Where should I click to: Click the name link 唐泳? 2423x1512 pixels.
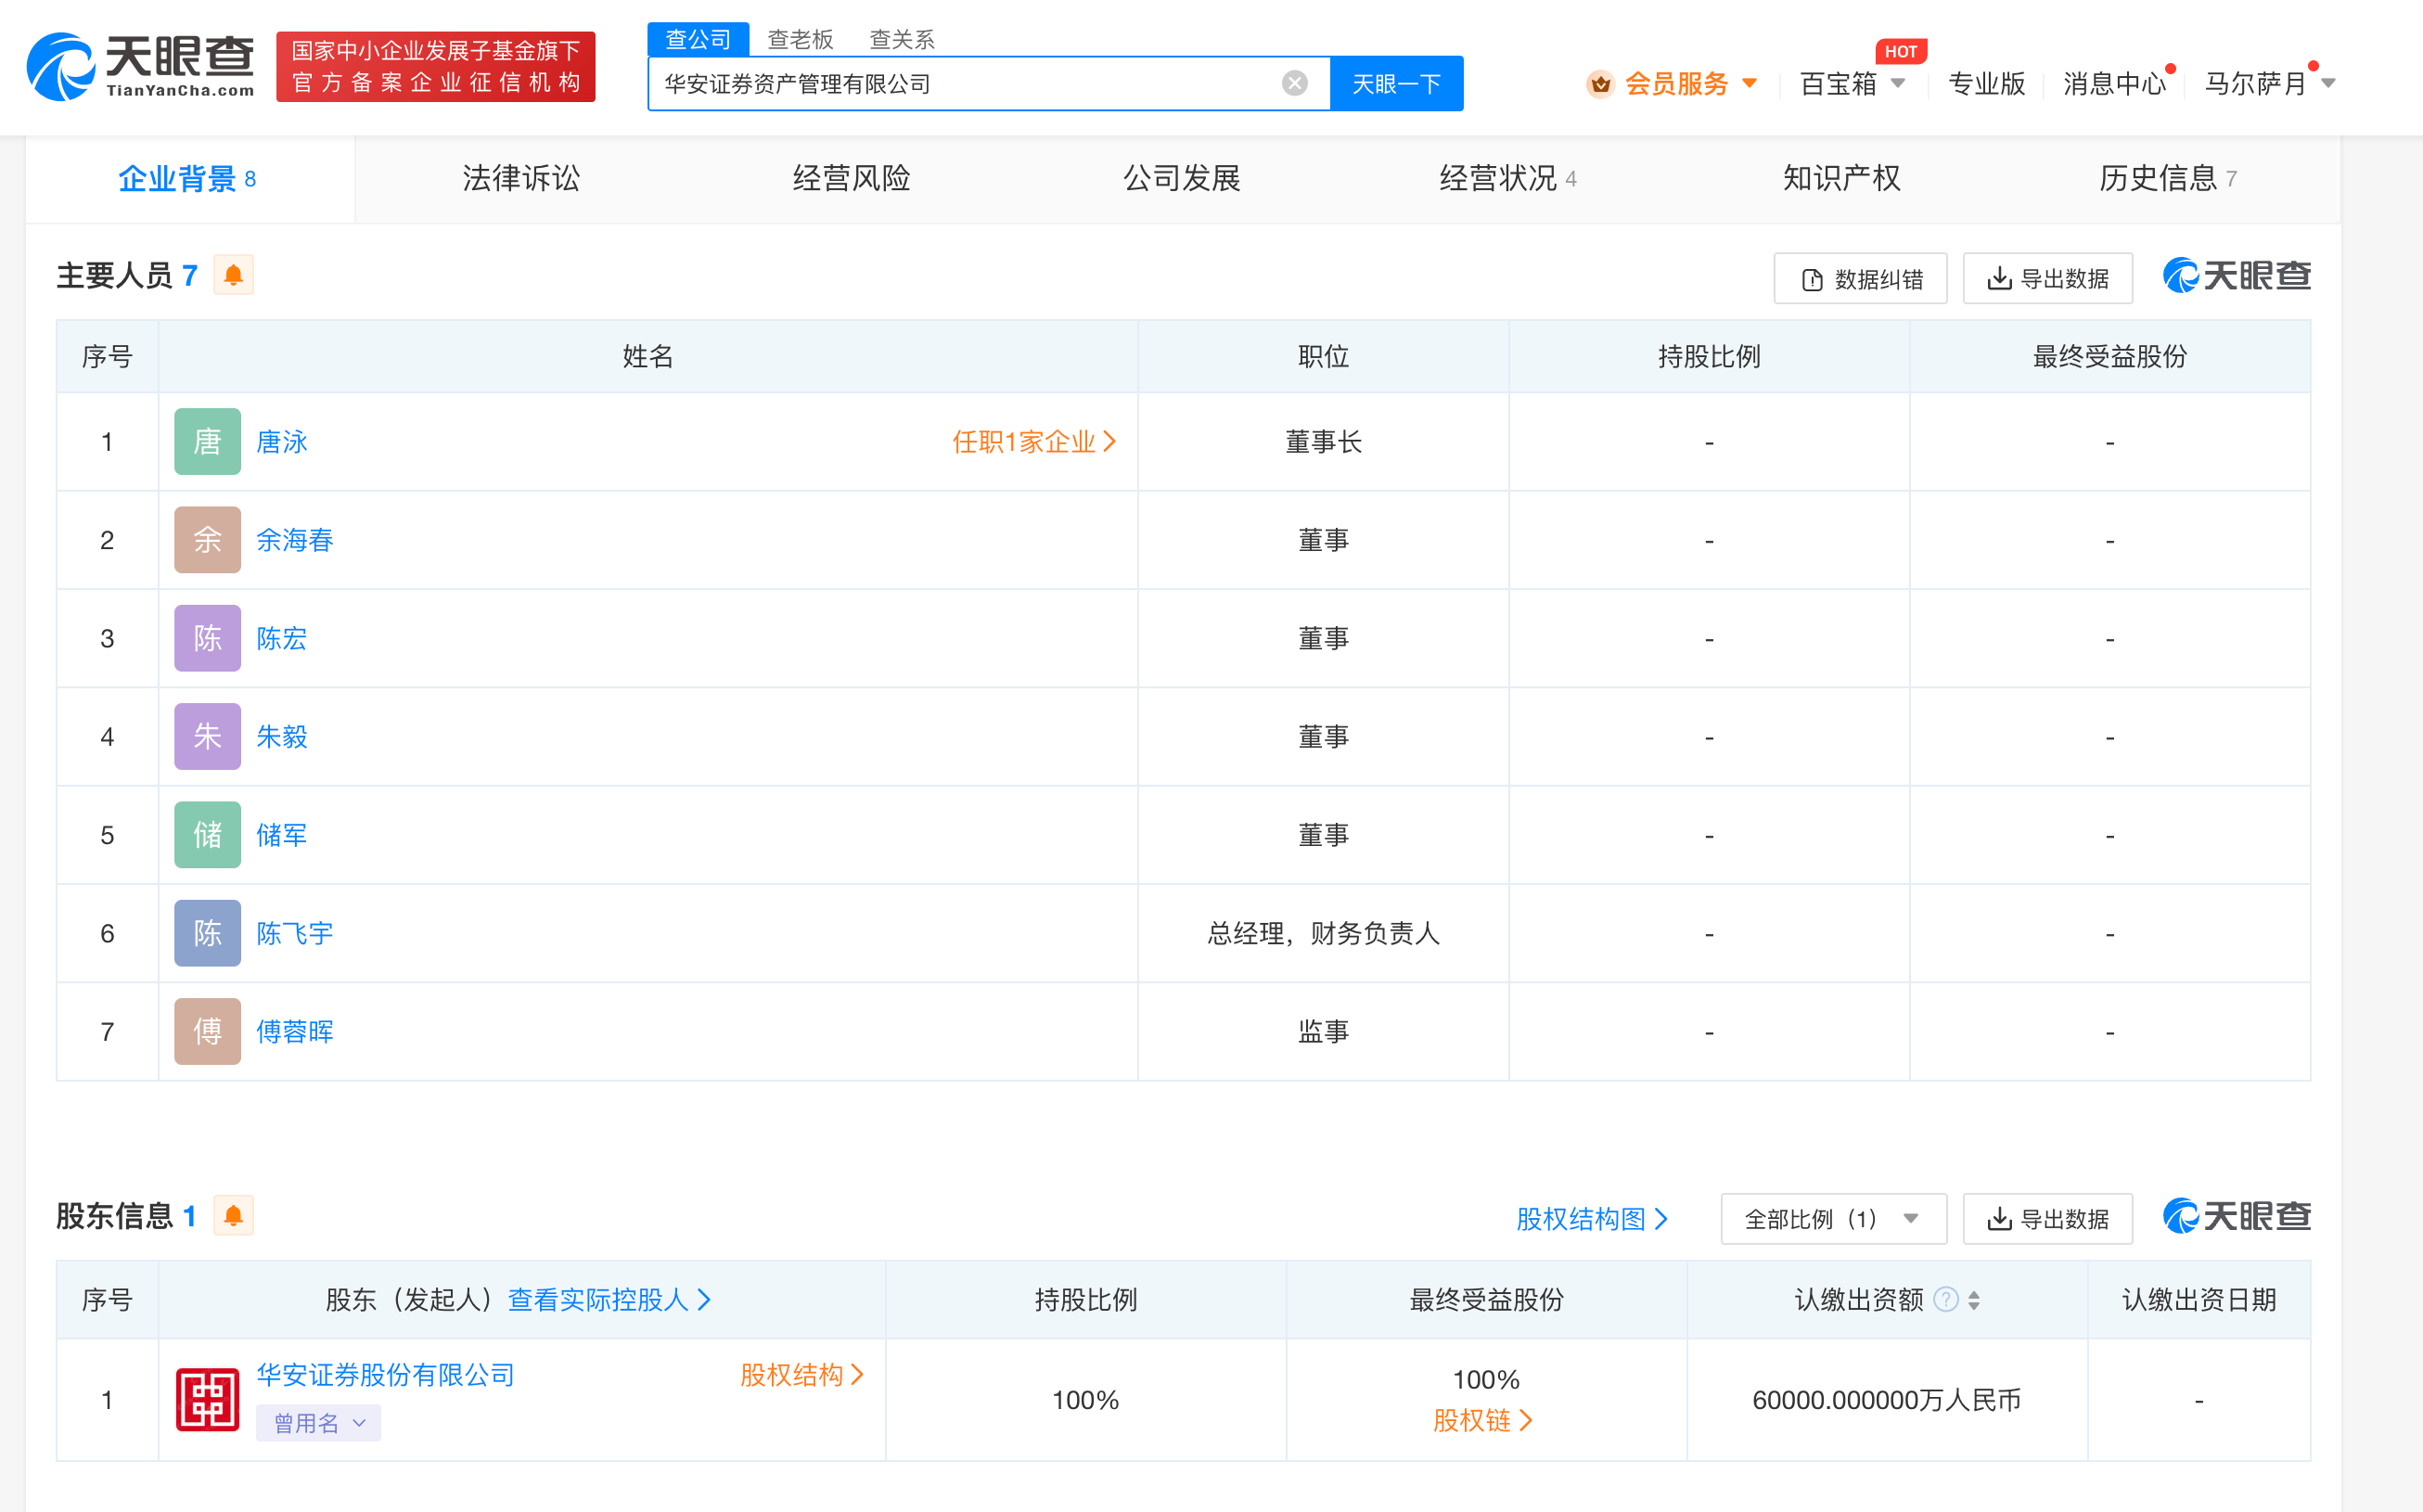(282, 442)
